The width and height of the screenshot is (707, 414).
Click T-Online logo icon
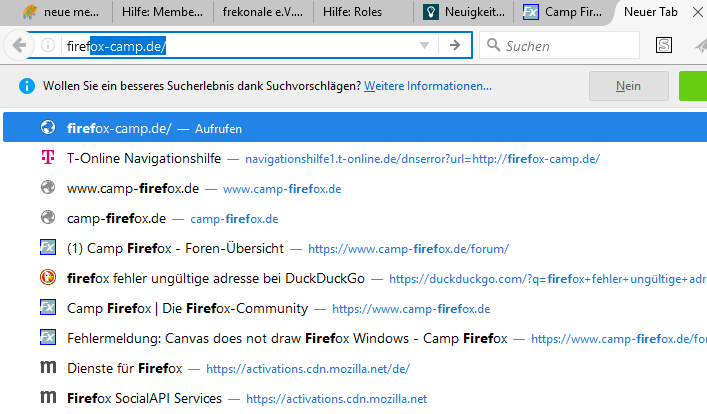[48, 157]
